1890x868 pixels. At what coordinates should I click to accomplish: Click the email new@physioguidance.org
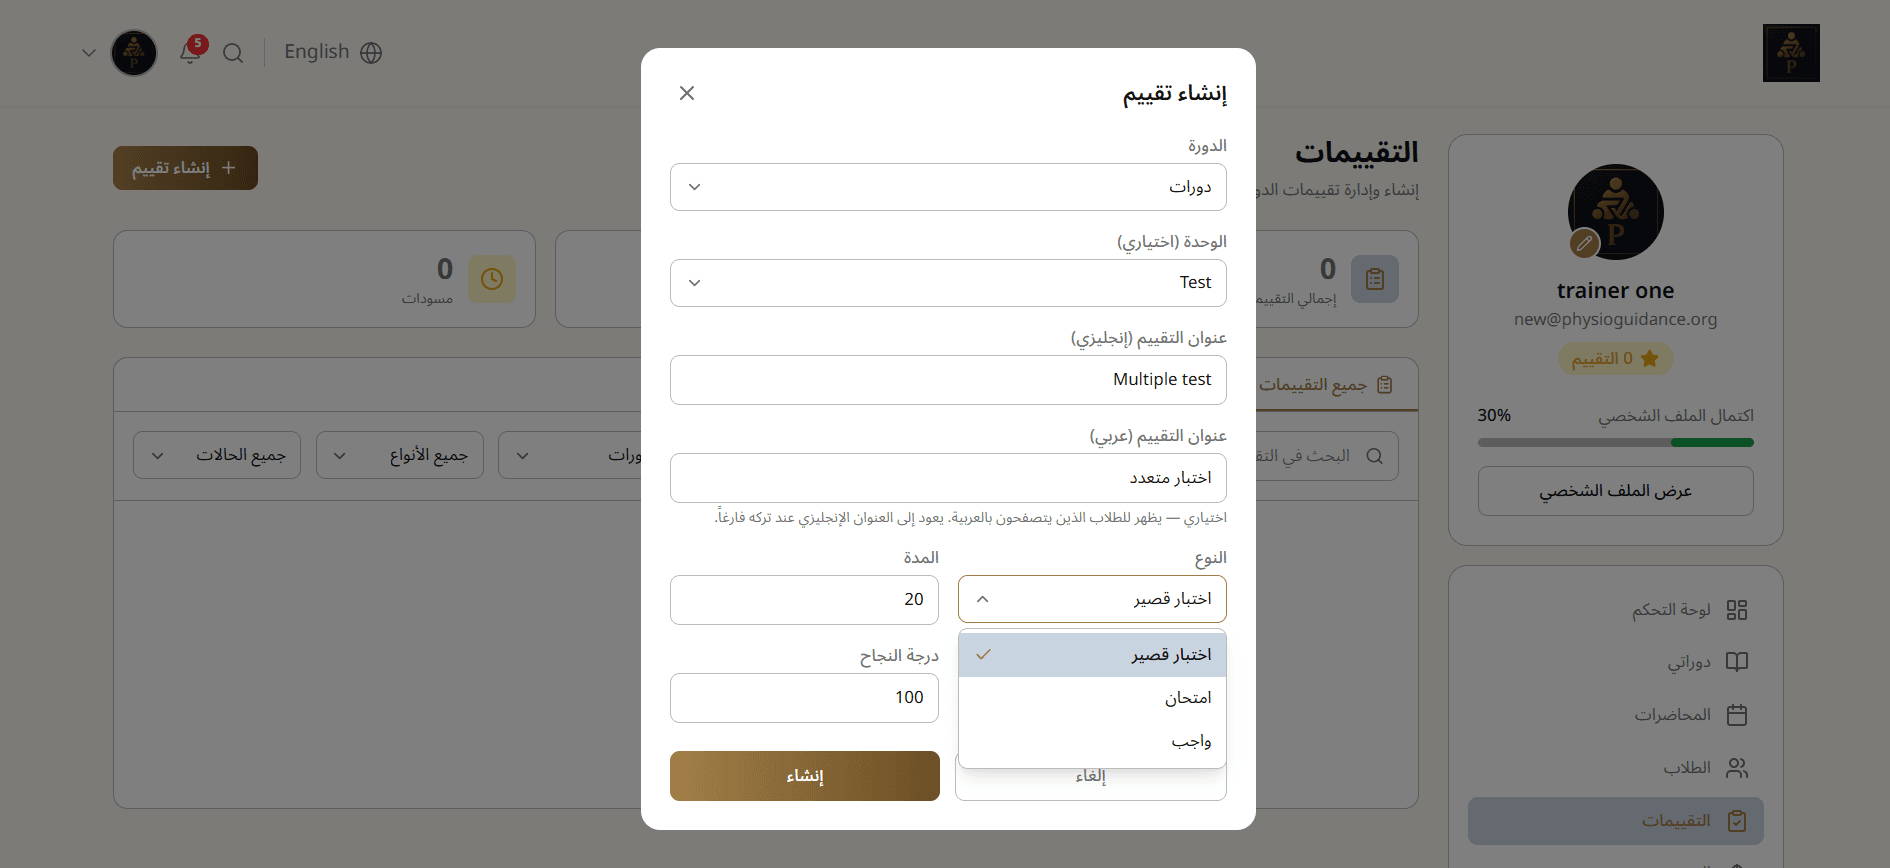click(x=1616, y=319)
